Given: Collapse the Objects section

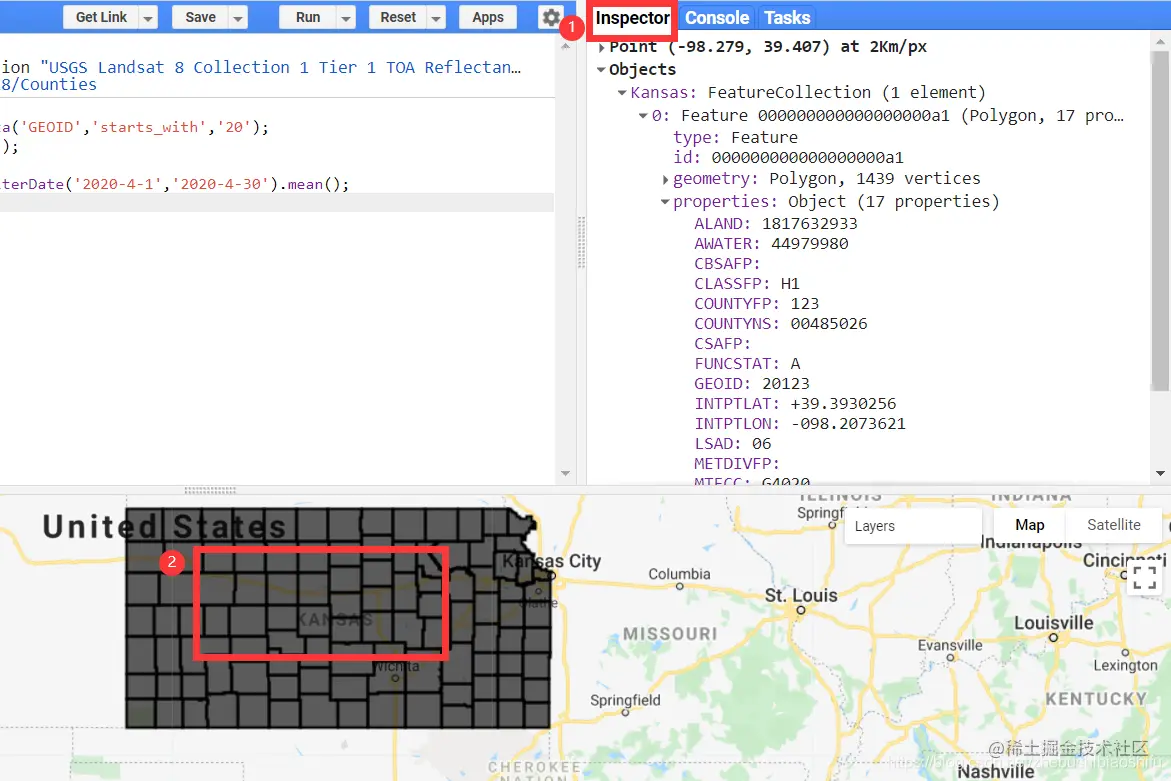Looking at the screenshot, I should click(x=601, y=69).
